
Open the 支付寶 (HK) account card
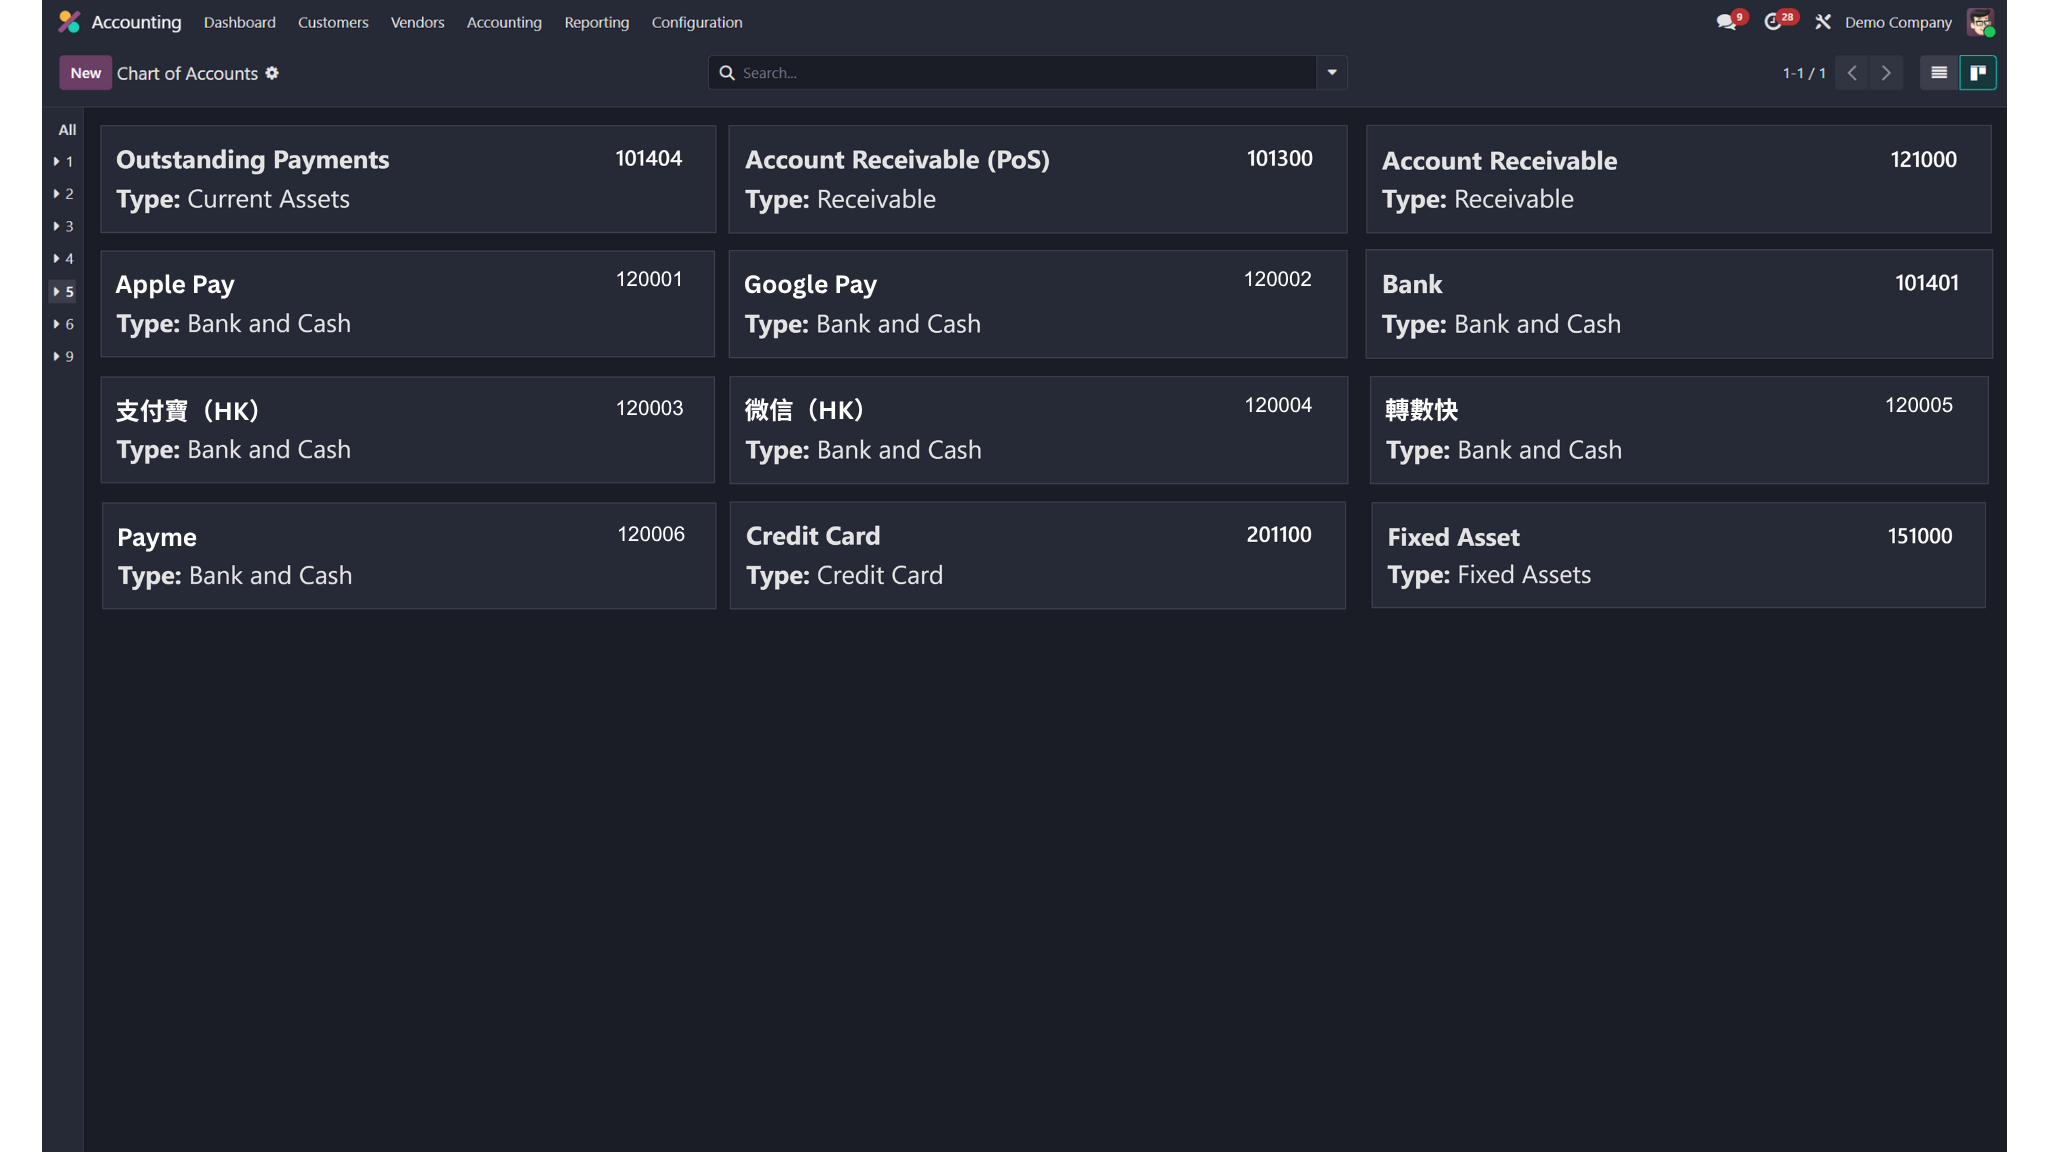pyautogui.click(x=408, y=430)
